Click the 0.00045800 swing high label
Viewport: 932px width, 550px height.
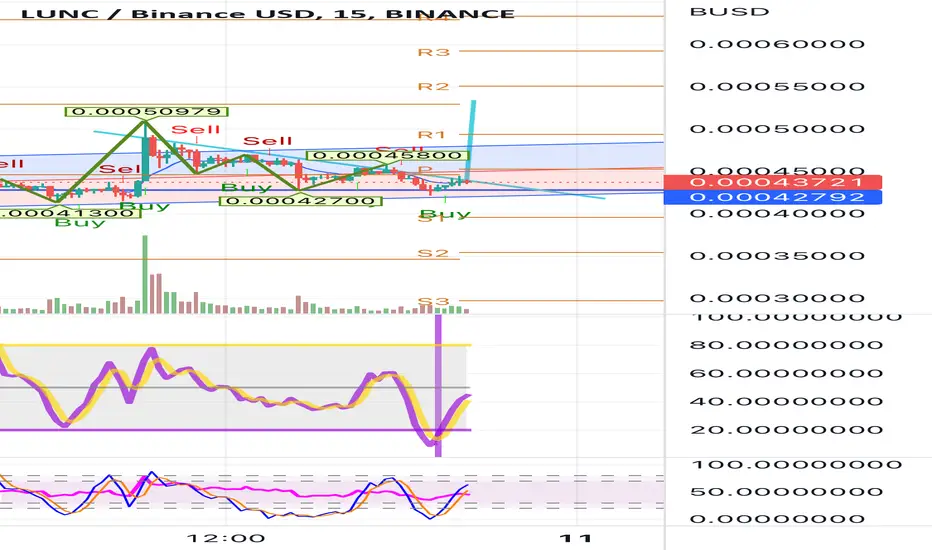pyautogui.click(x=387, y=156)
